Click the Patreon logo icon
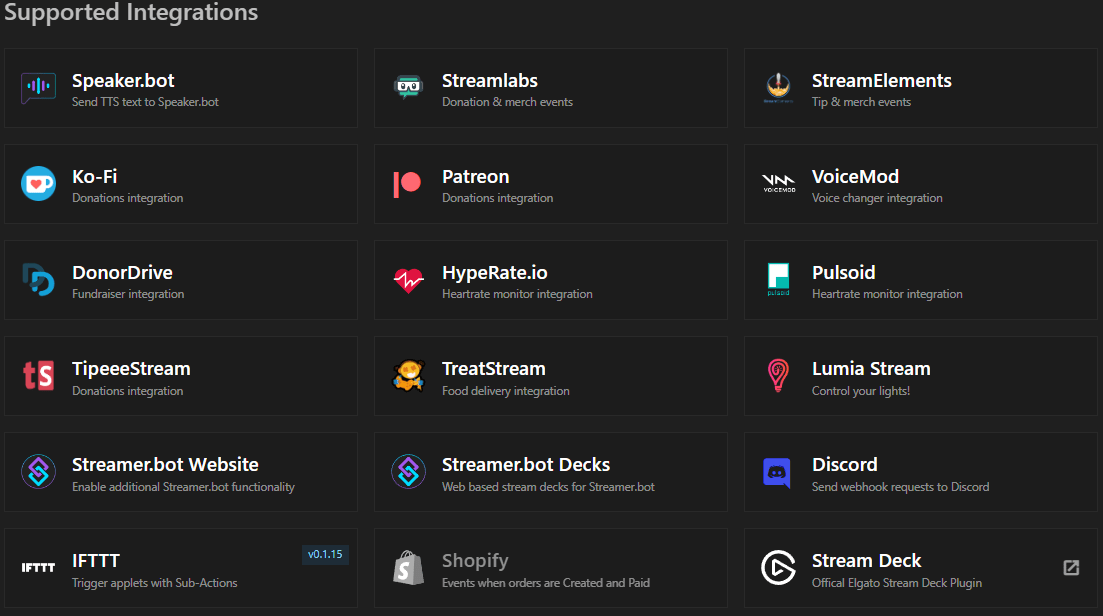Screen dimensions: 1103x616 (x=407, y=184)
